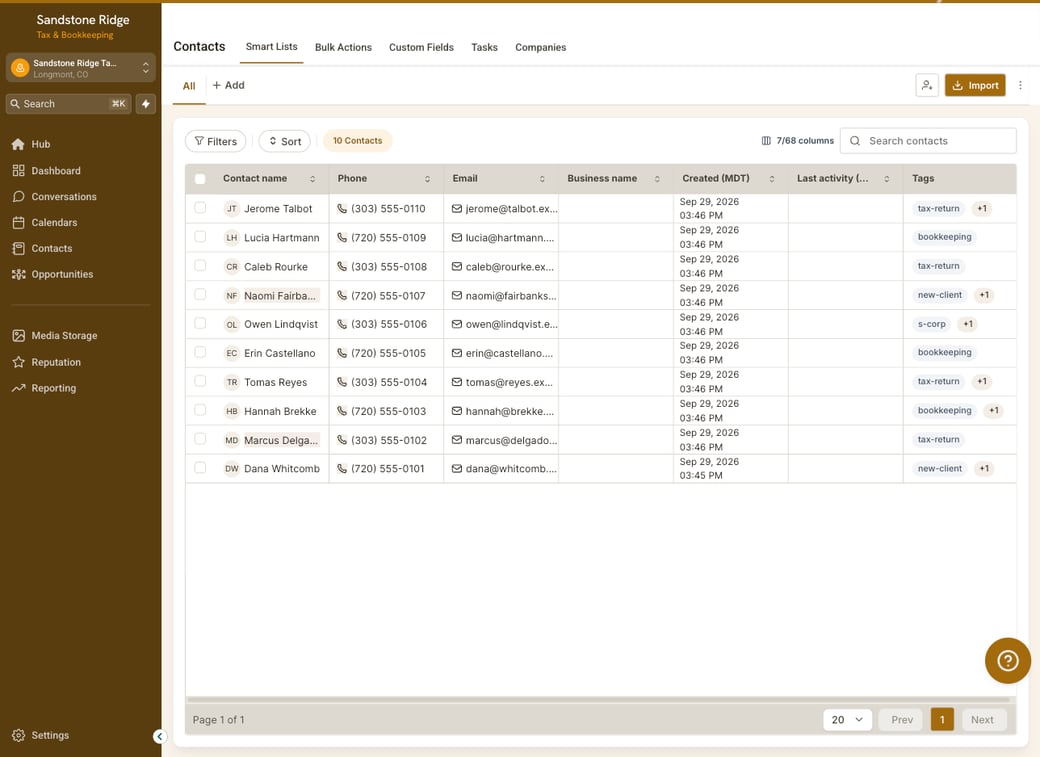
Task: Switch to the Smart Lists tab
Action: (271, 46)
